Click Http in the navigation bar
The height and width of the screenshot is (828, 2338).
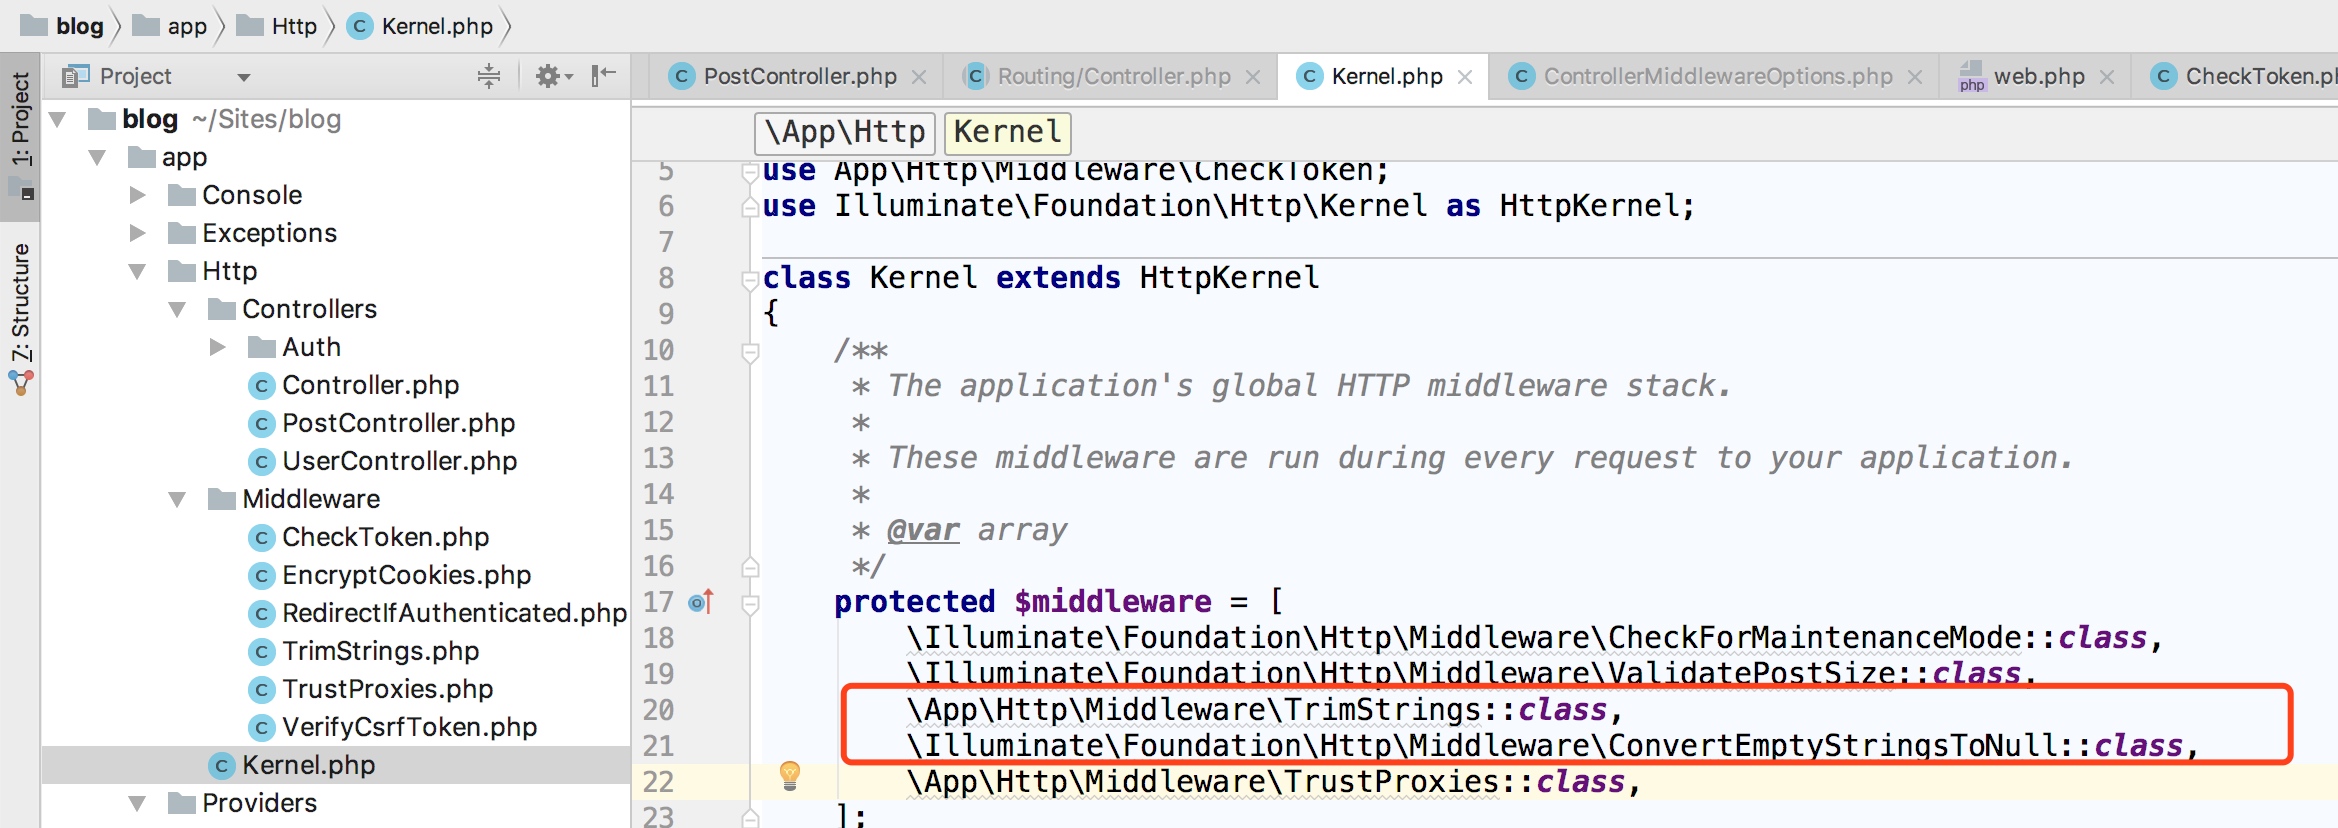[294, 26]
